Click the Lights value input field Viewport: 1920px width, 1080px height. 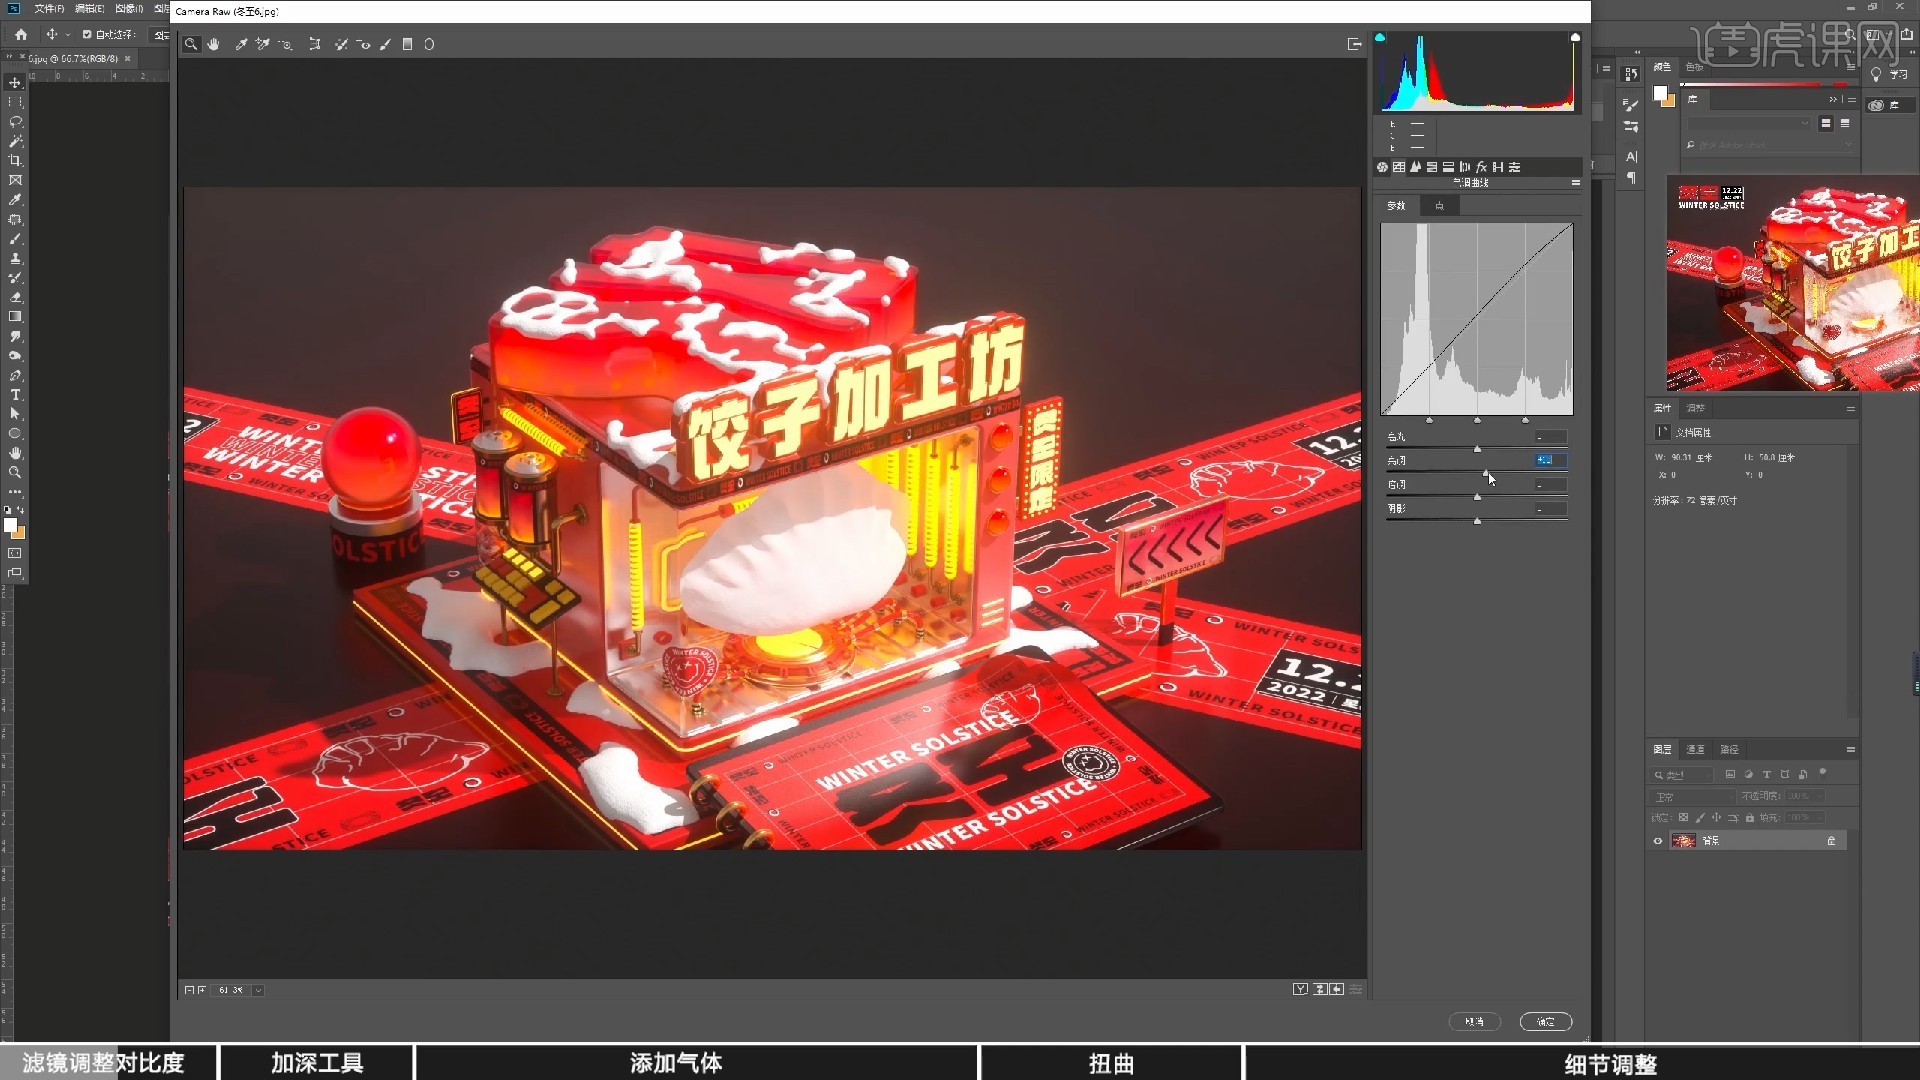tap(1551, 460)
